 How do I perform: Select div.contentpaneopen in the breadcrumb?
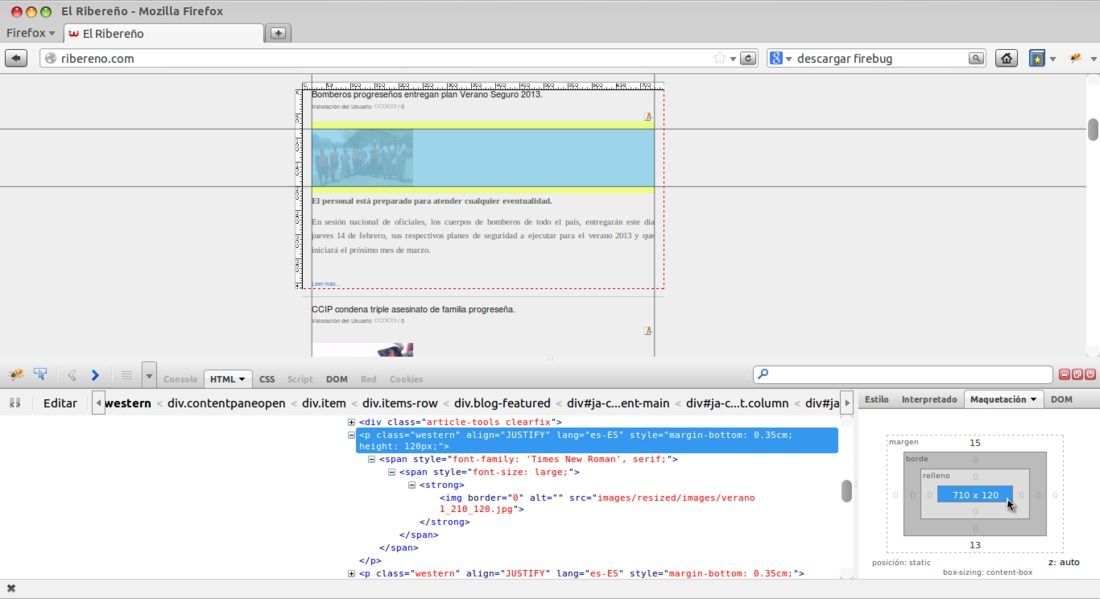(x=226, y=403)
